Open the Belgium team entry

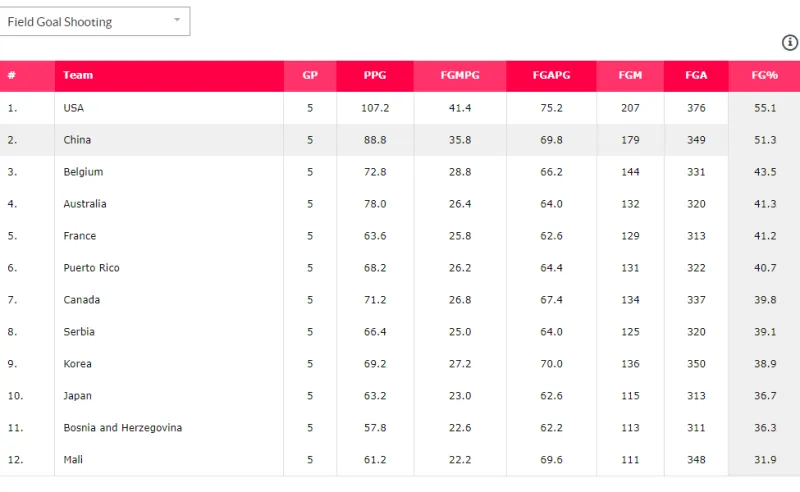[83, 172]
